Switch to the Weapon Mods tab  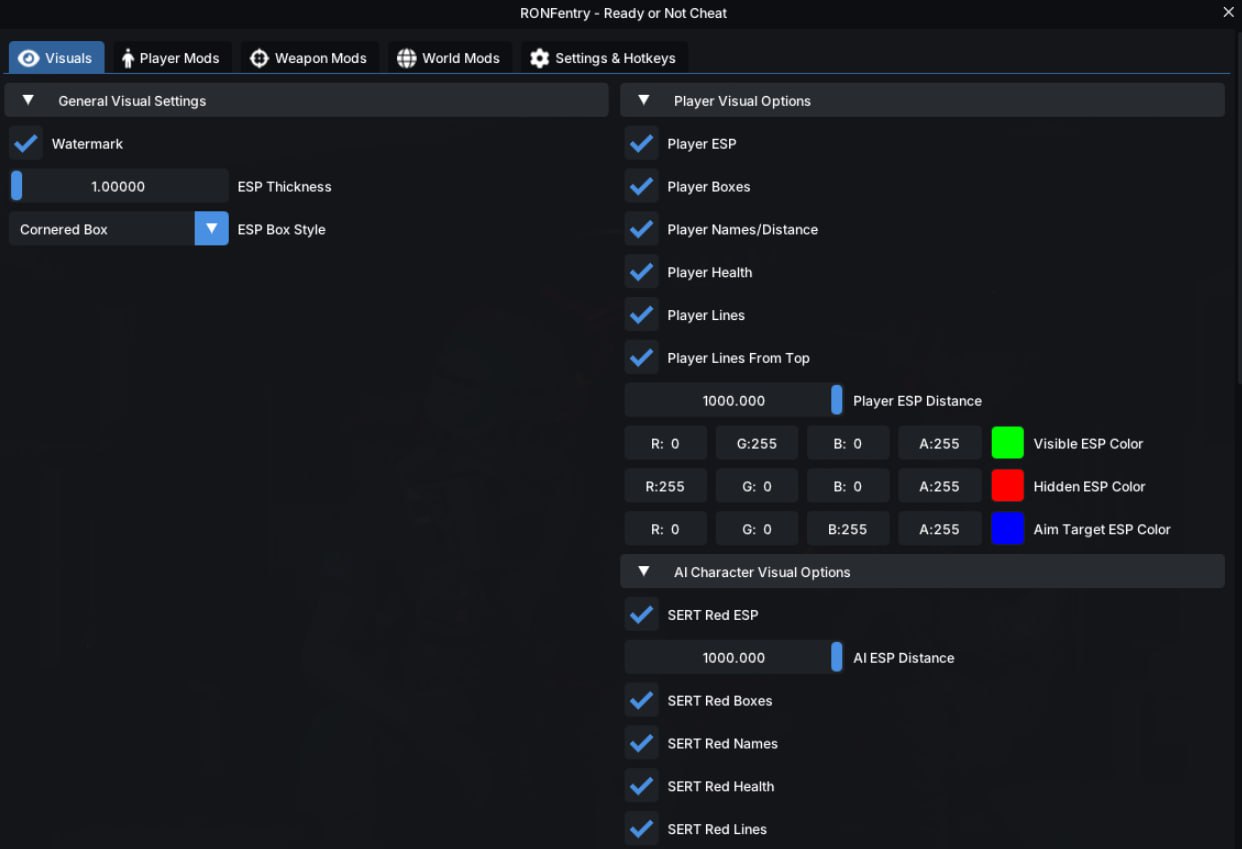(x=308, y=58)
